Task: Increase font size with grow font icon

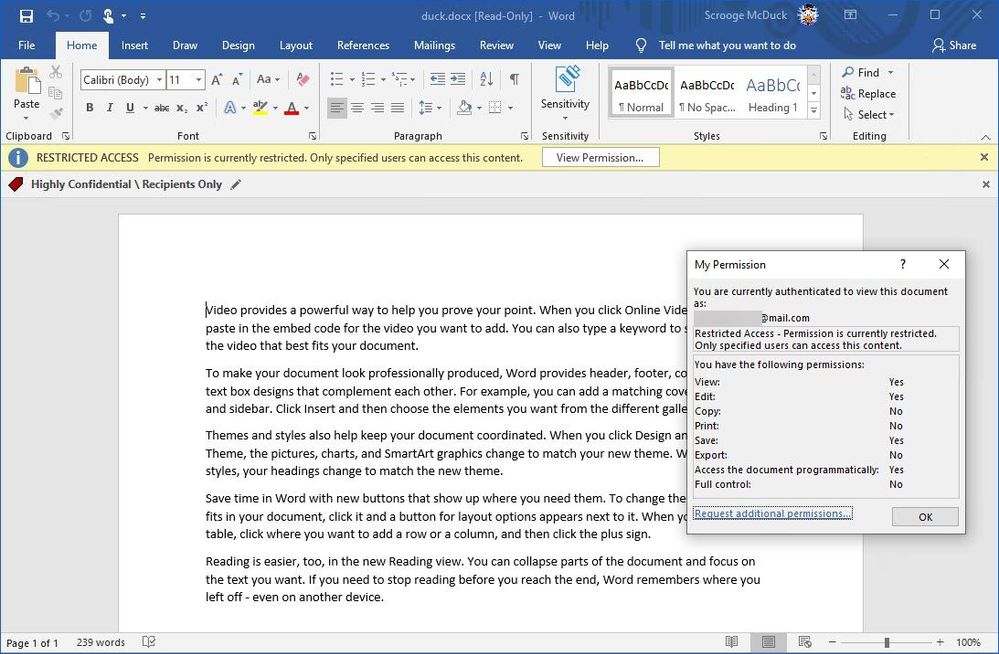Action: 217,80
